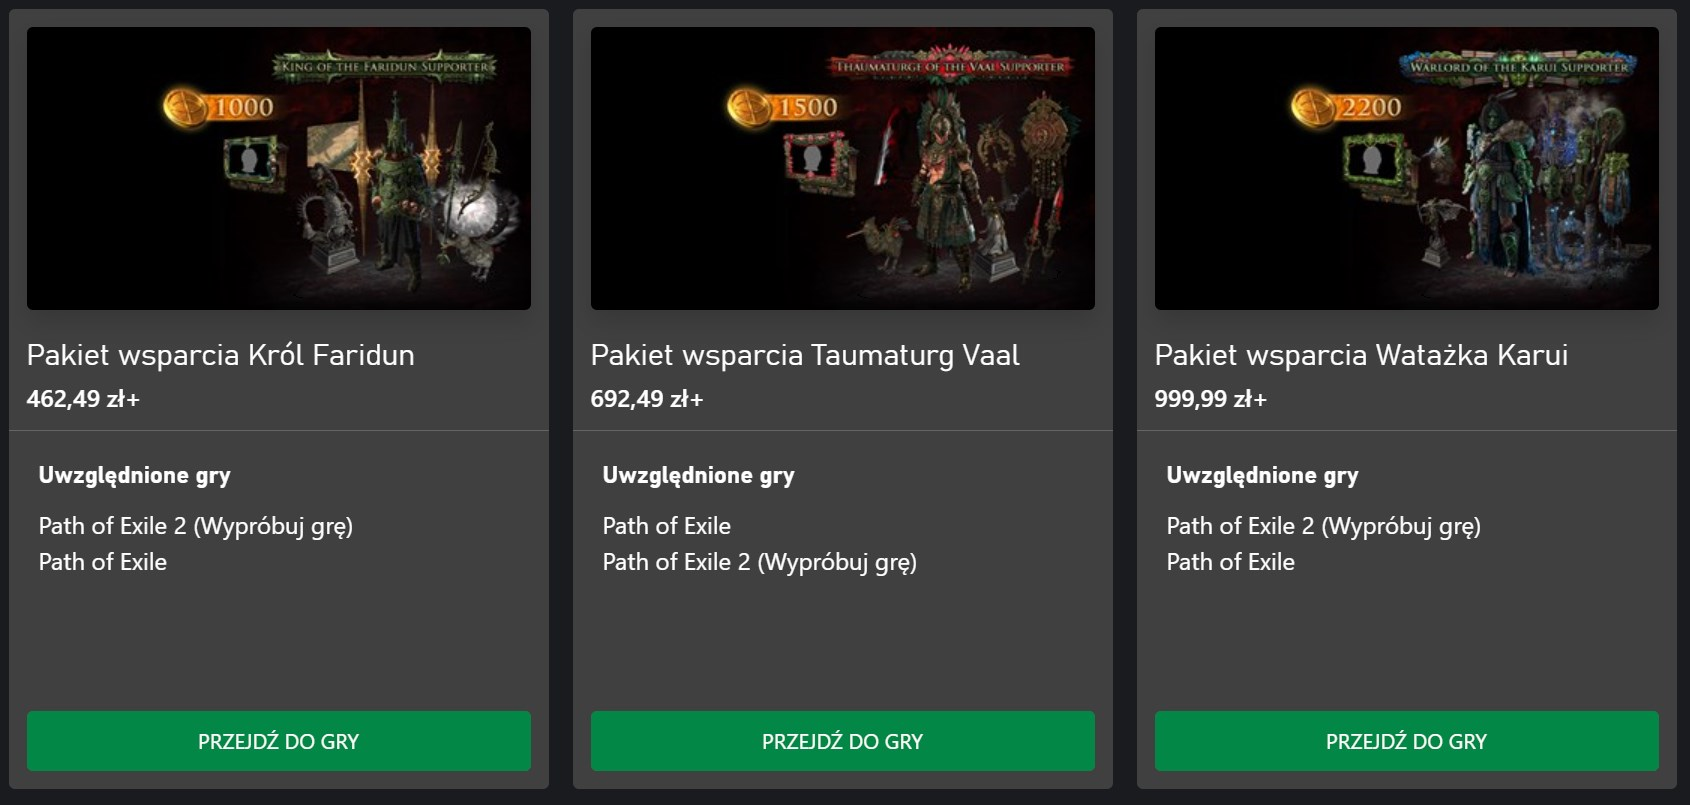
Task: Open Pakiet wsparcia Watażka Karui title
Action: (1361, 355)
